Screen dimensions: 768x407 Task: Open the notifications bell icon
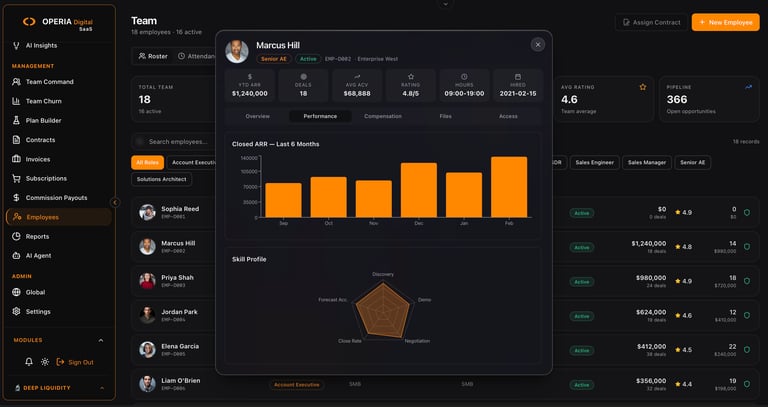(29, 362)
